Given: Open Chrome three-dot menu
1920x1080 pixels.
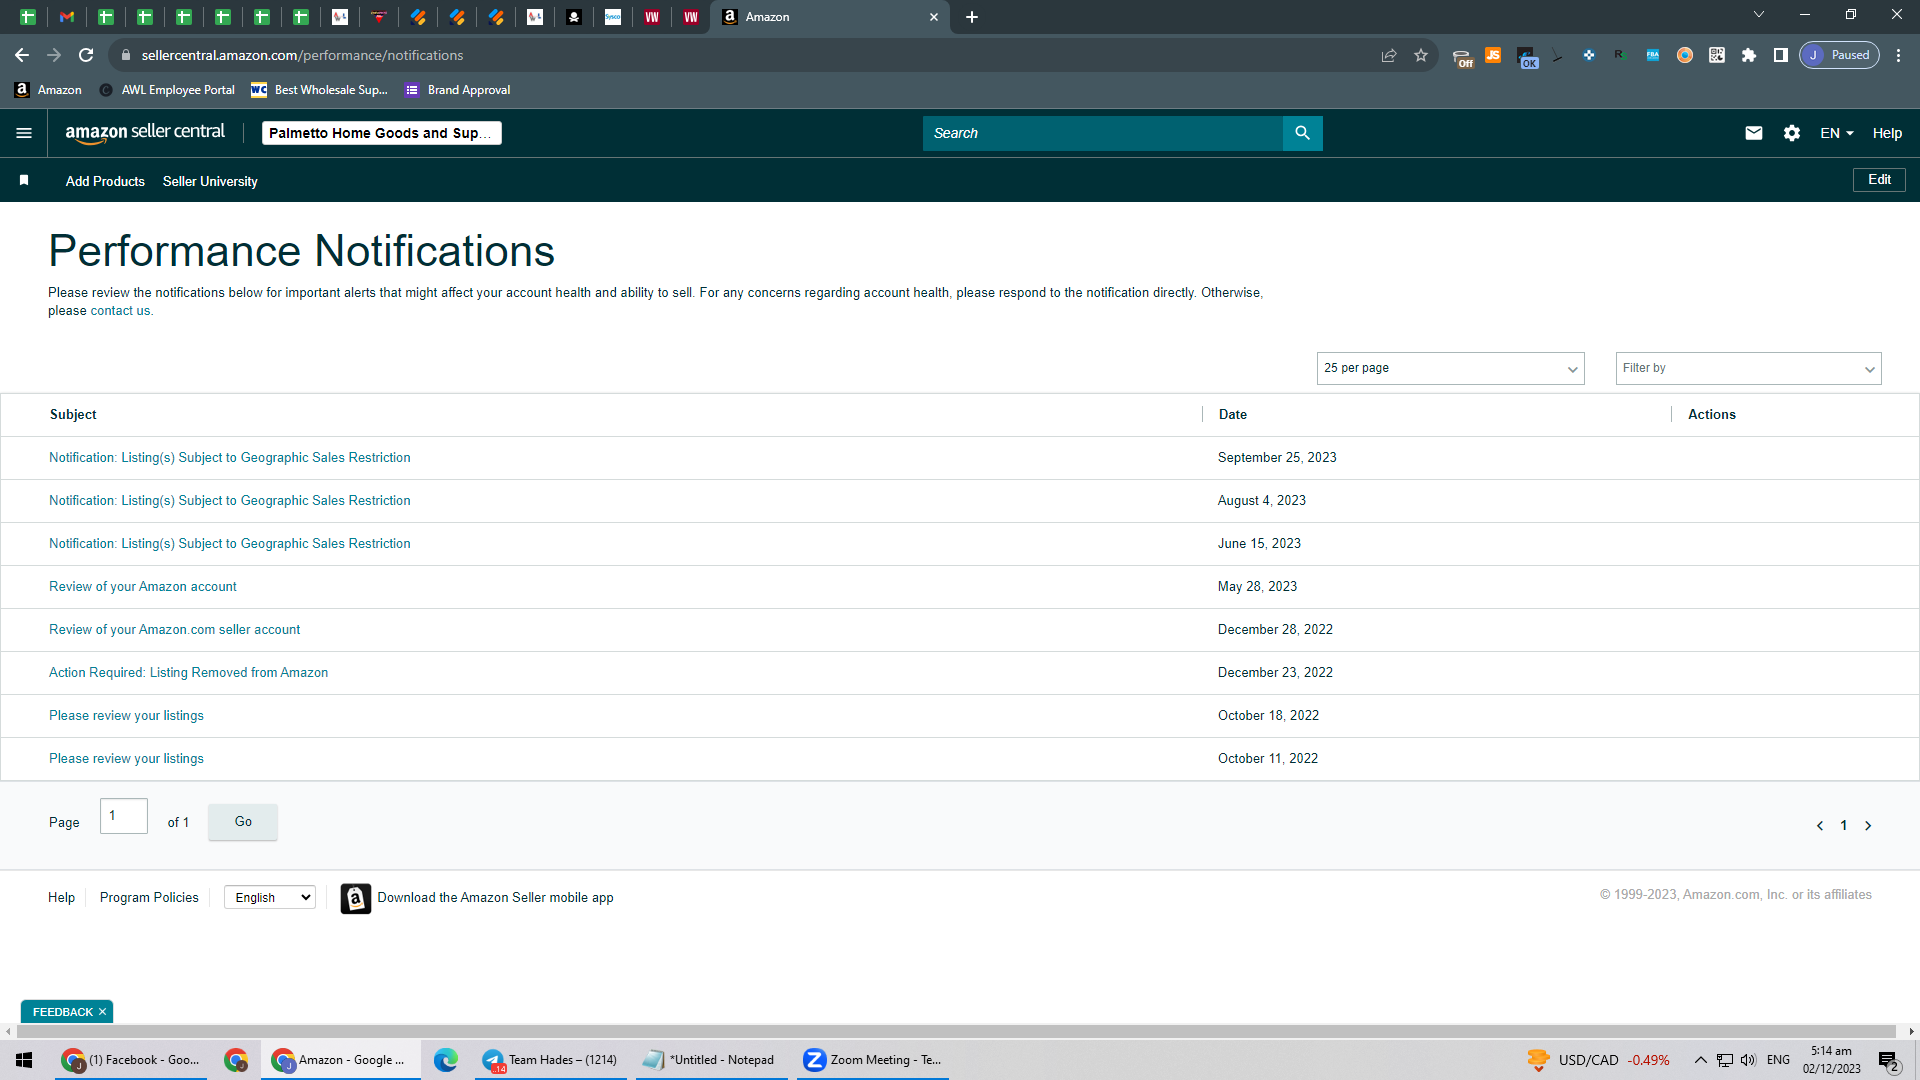Looking at the screenshot, I should [x=1898, y=55].
